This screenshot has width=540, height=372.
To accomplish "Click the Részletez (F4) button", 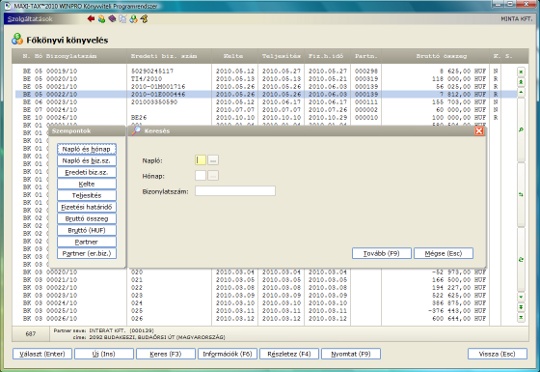I will point(289,354).
